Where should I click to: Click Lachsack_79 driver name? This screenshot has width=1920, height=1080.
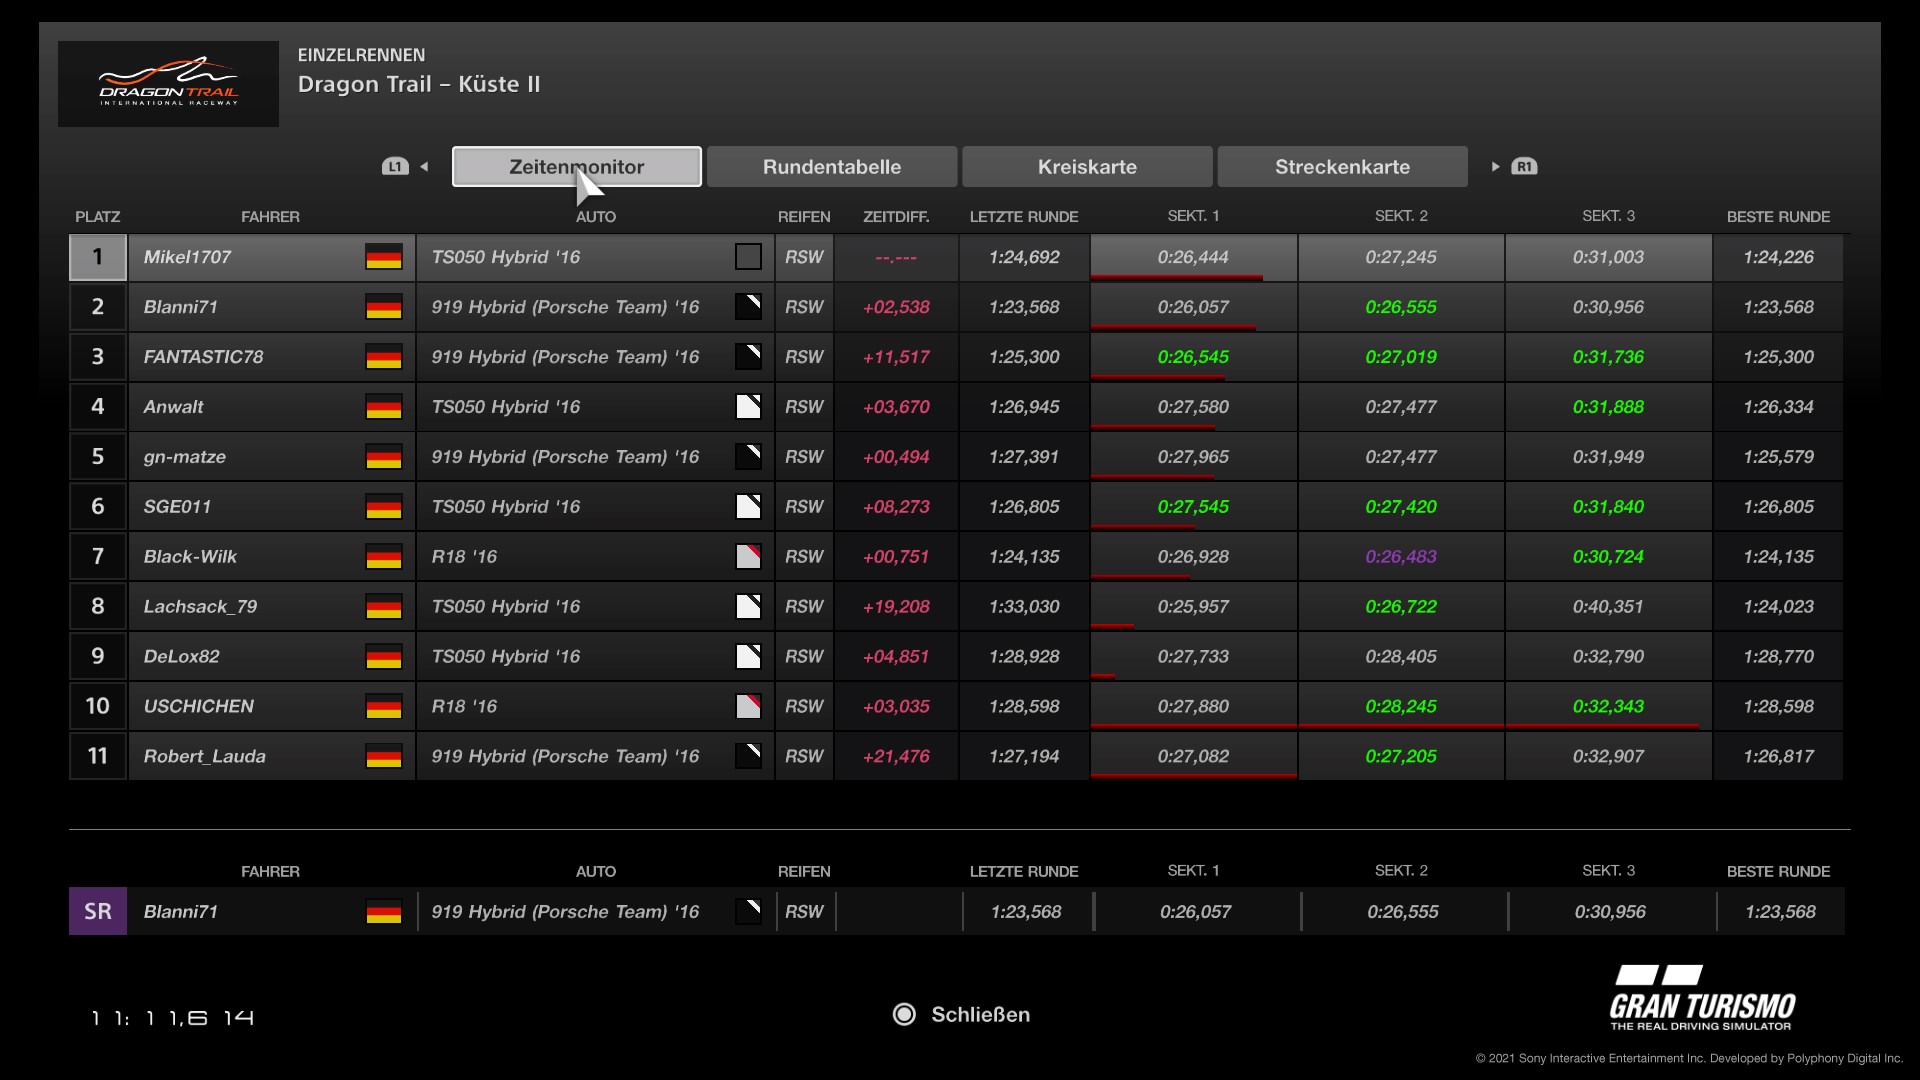tap(200, 607)
